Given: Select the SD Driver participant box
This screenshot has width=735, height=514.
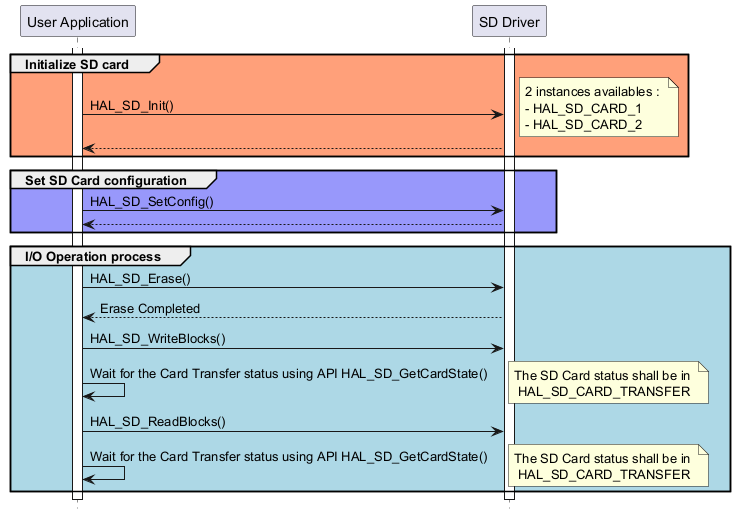Looking at the screenshot, I should (509, 21).
